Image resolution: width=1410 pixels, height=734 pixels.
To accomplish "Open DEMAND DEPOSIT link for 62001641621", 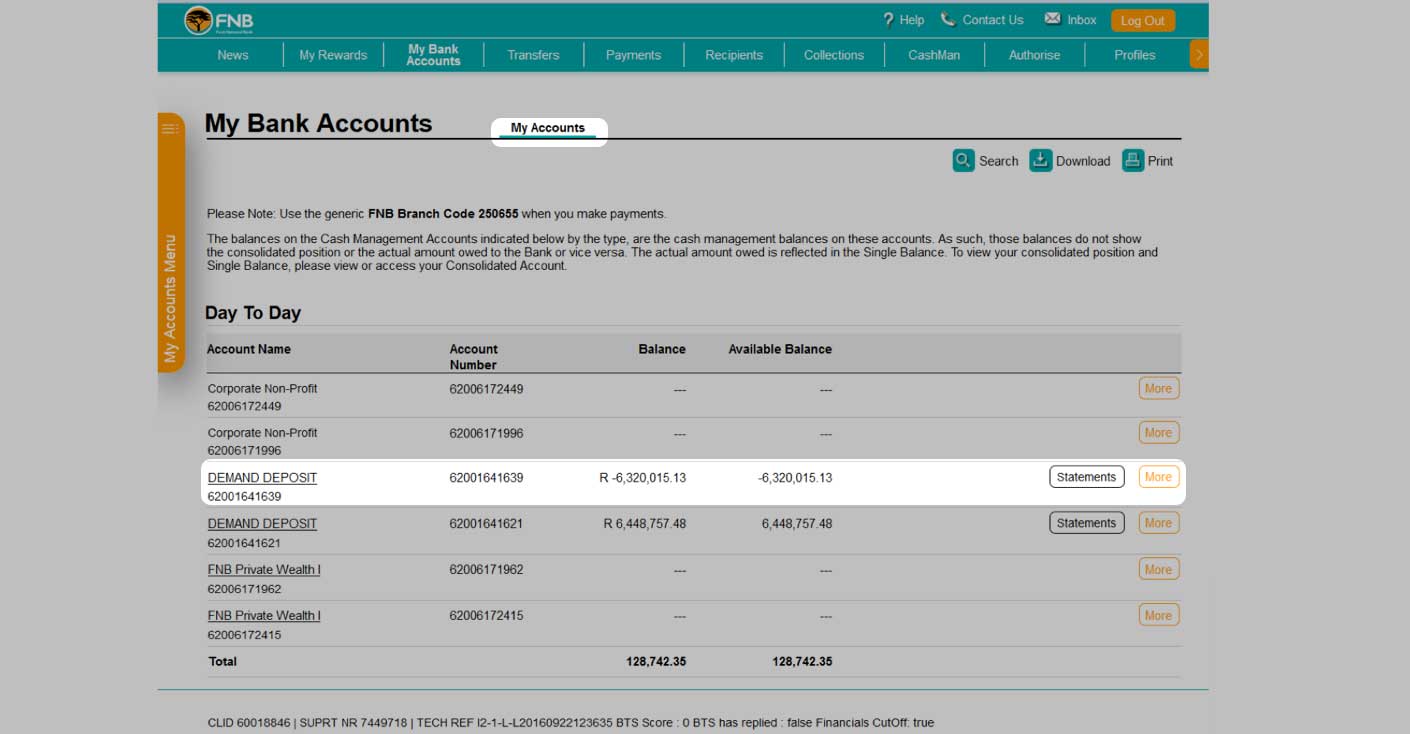I will click(262, 524).
